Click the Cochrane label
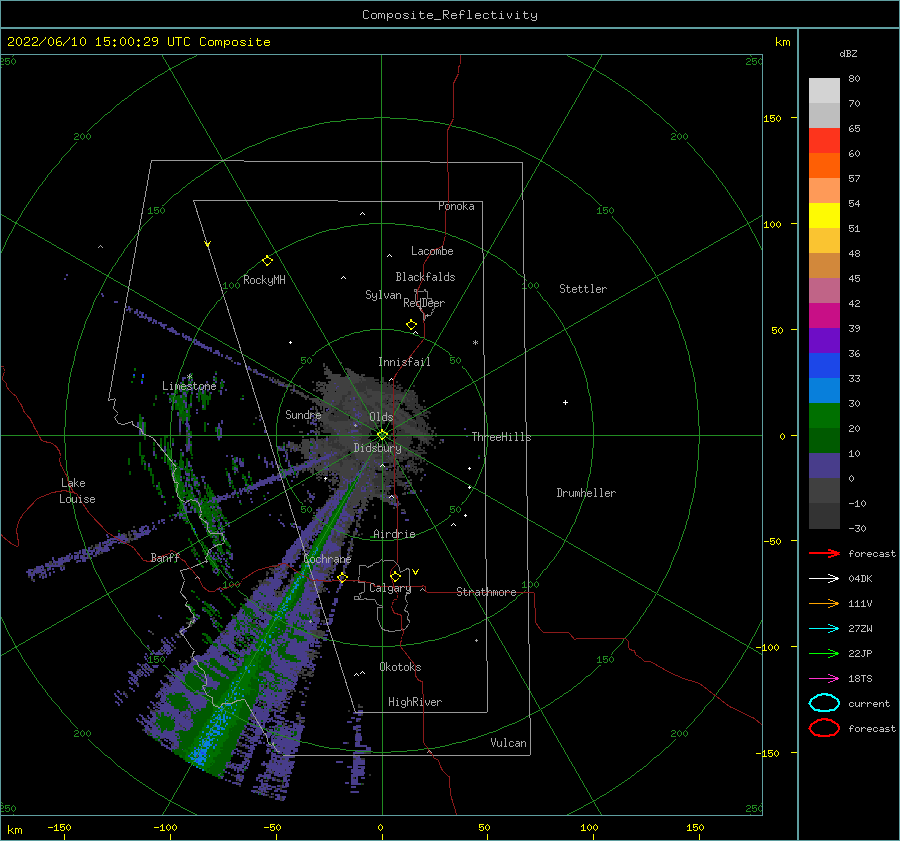Image resolution: width=900 pixels, height=841 pixels. point(327,559)
